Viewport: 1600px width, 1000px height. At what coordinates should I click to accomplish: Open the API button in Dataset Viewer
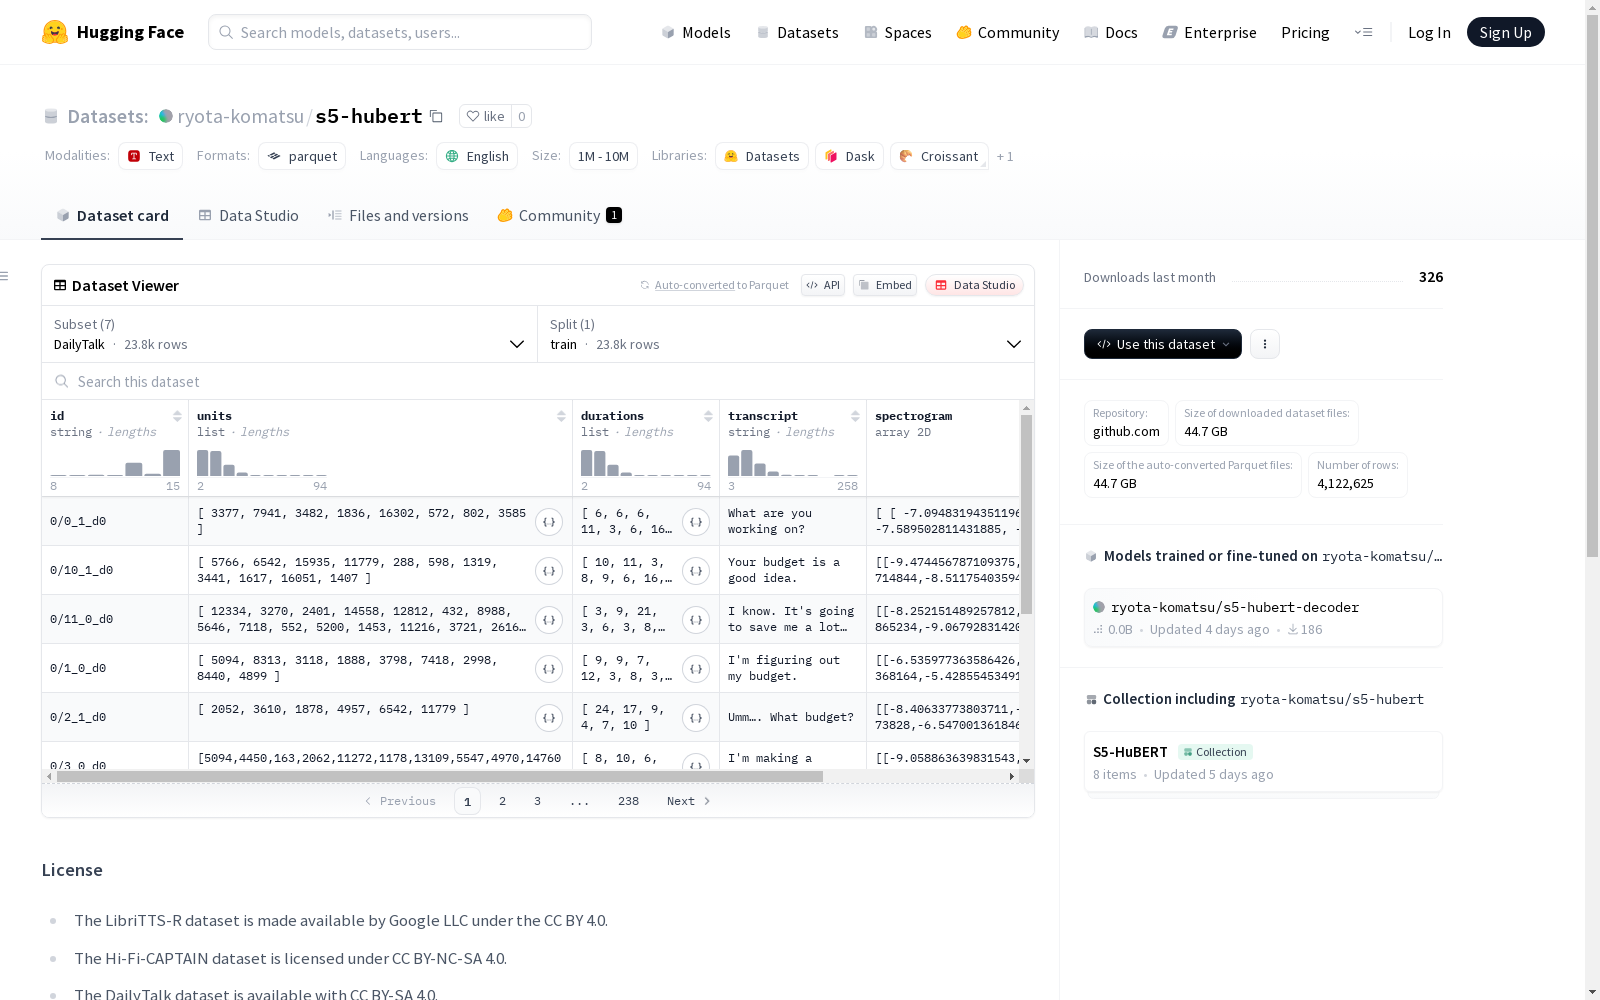(x=823, y=285)
